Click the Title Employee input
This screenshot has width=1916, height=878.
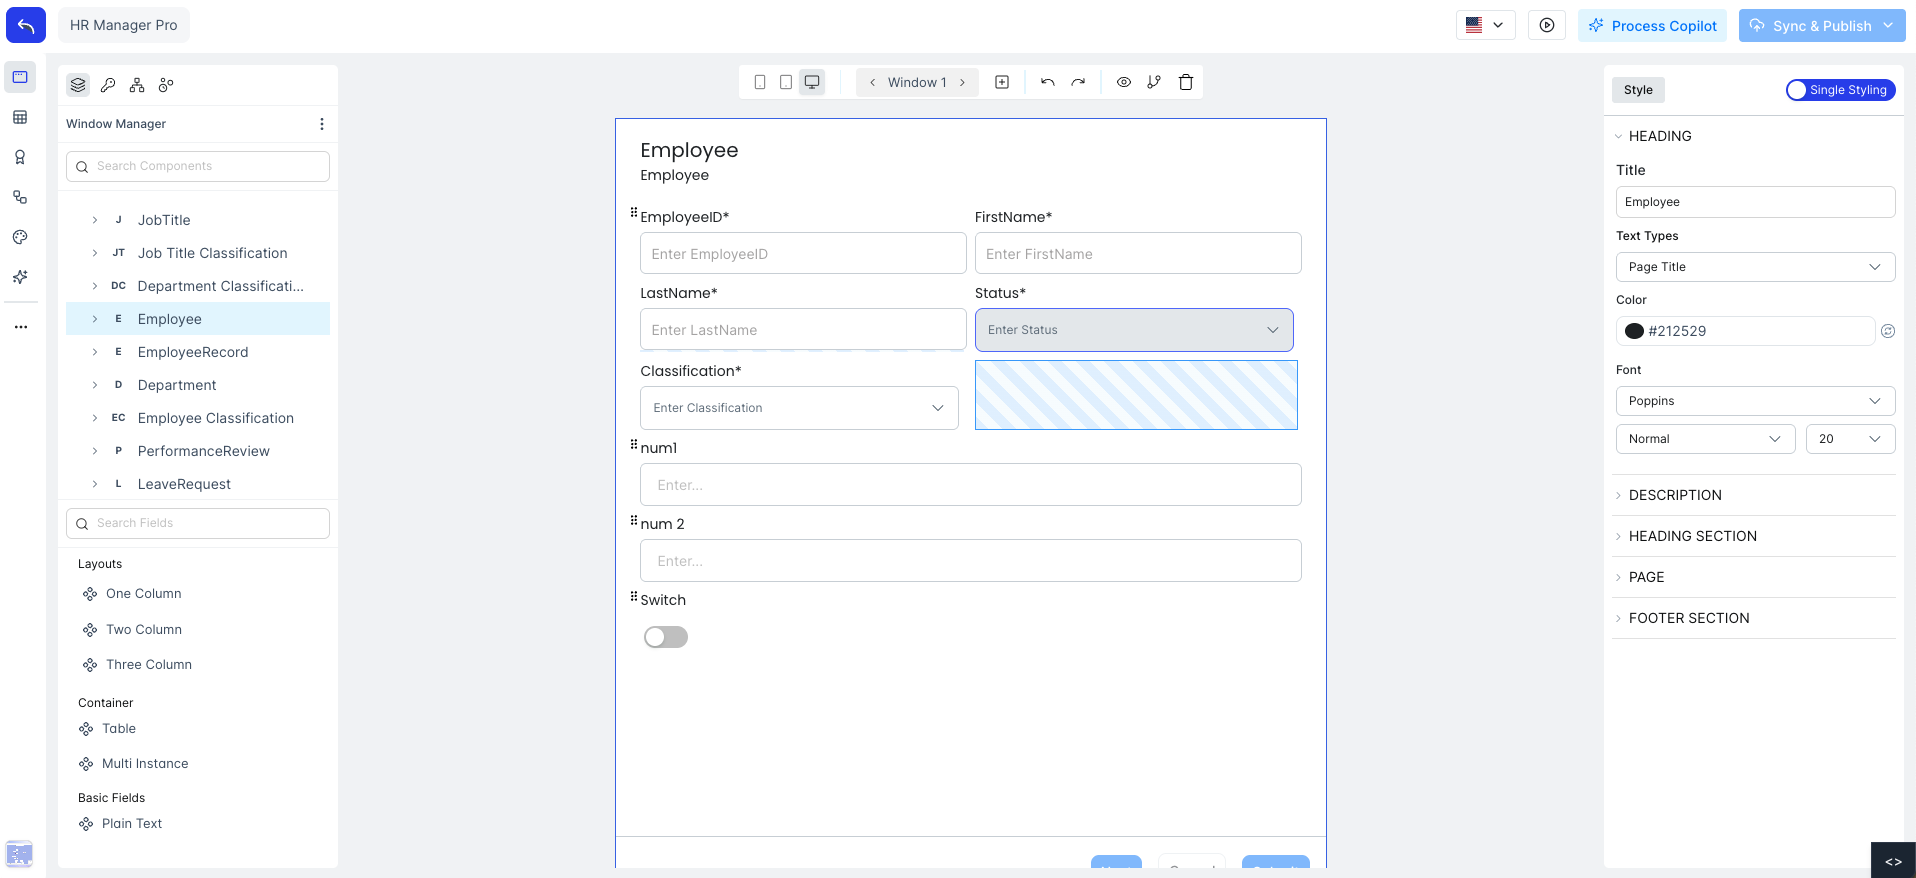click(x=1755, y=202)
